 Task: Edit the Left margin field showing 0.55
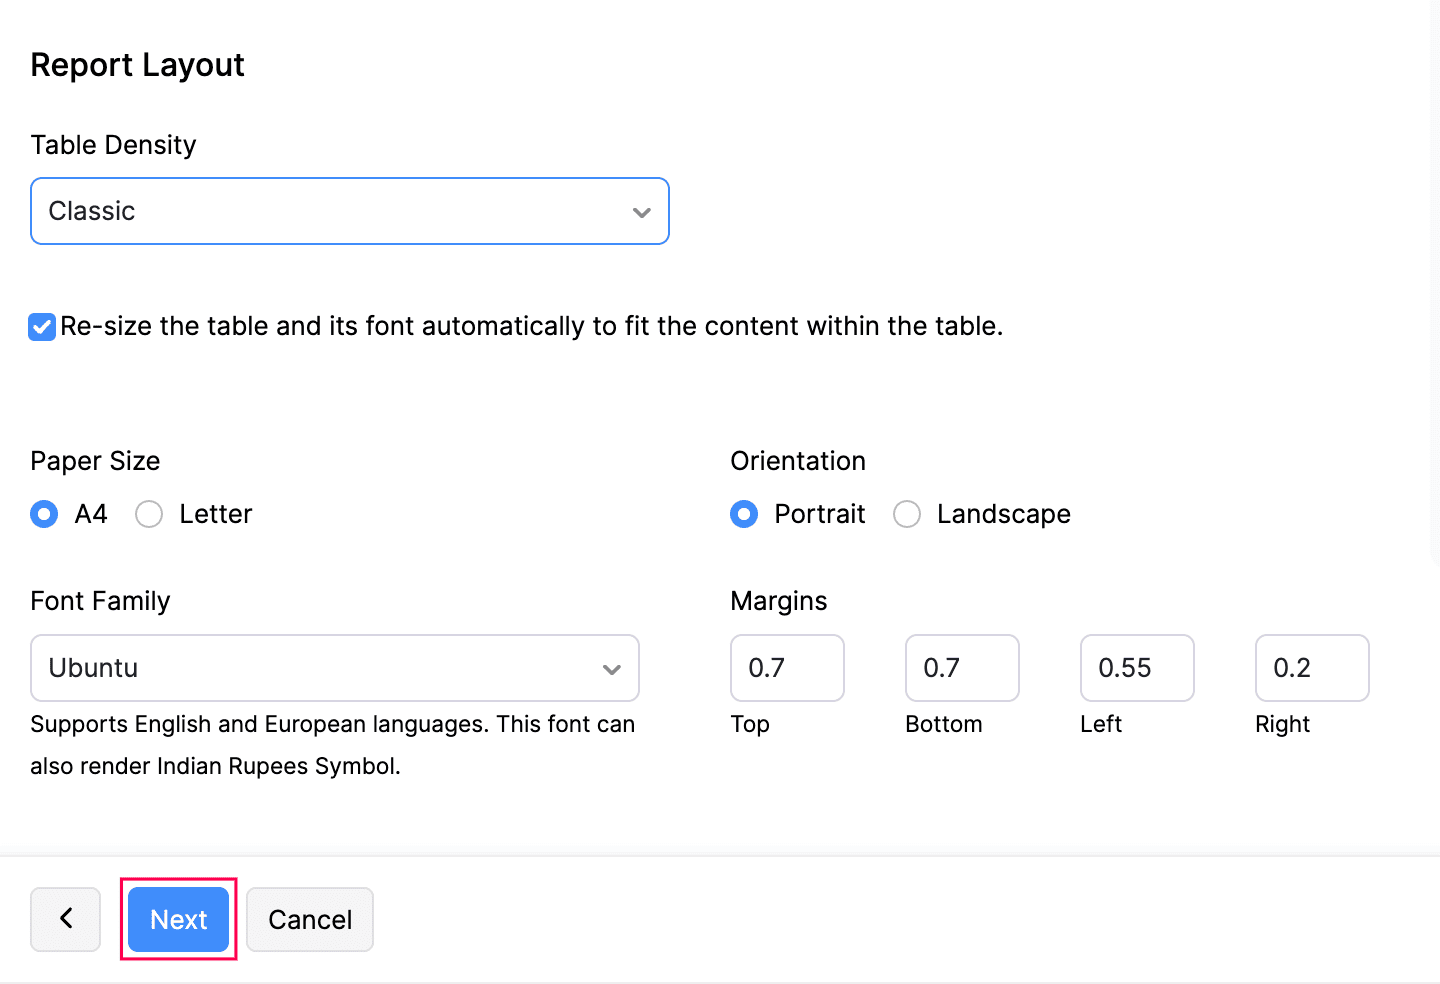click(1137, 668)
